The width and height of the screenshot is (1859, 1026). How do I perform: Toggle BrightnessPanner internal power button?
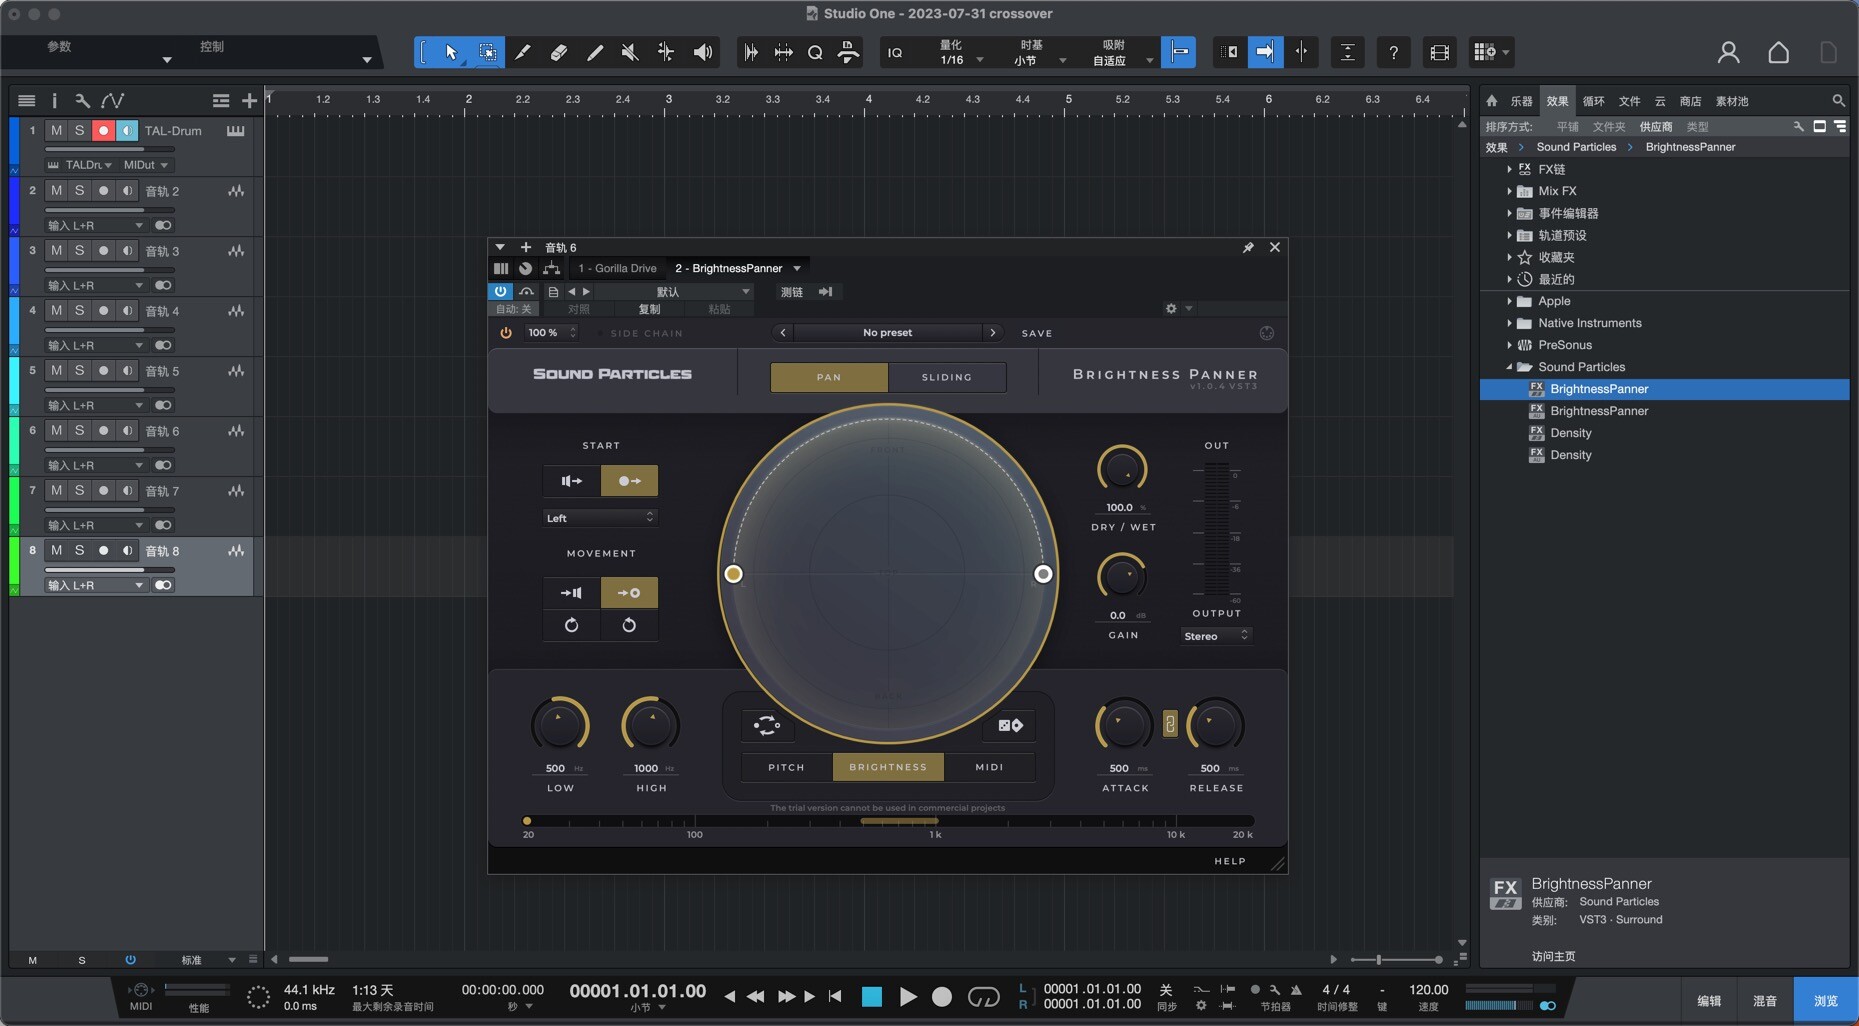(x=506, y=333)
